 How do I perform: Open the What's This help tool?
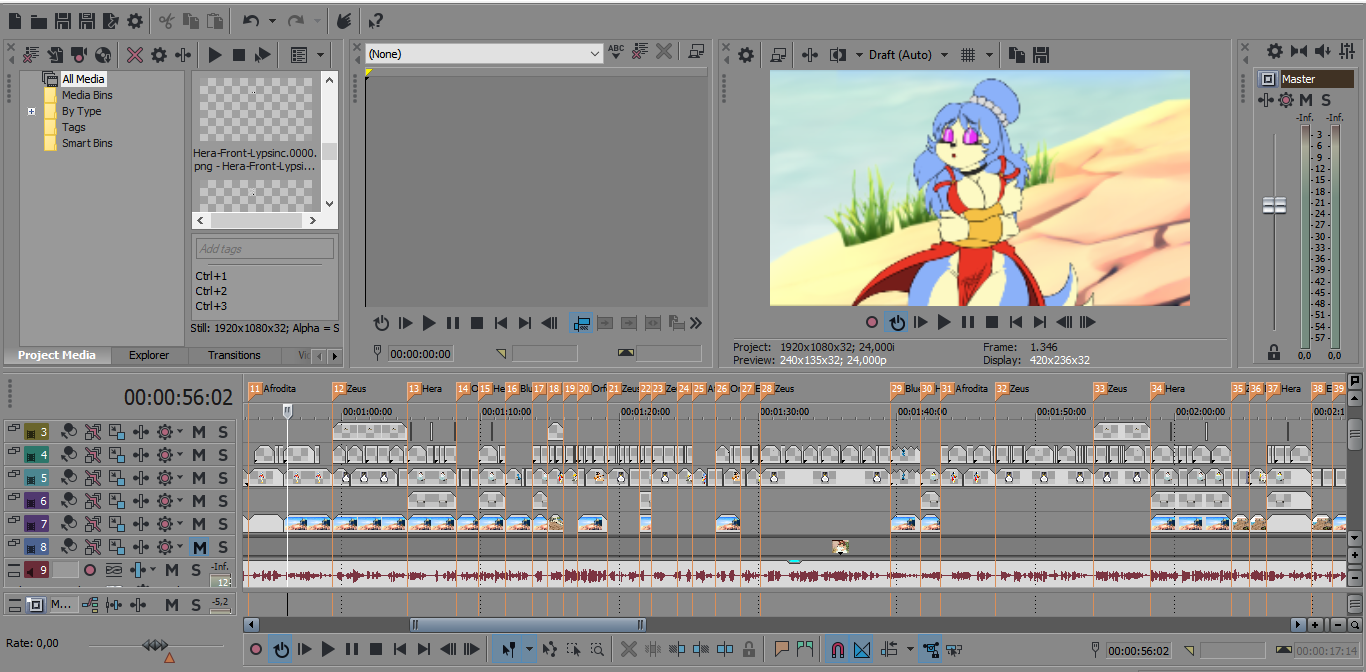(375, 21)
